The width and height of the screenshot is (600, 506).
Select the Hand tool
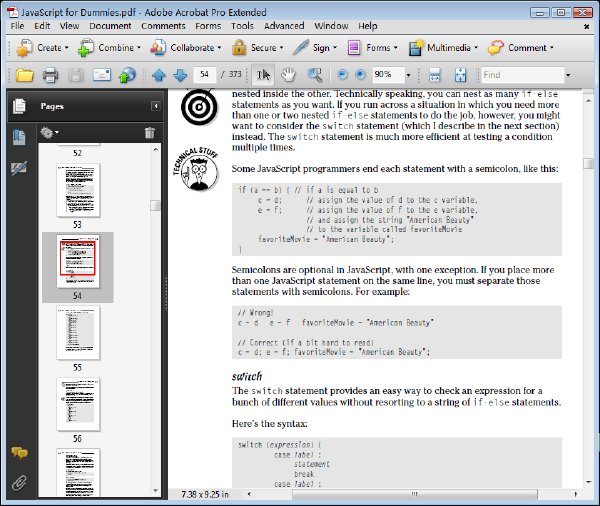[x=288, y=75]
